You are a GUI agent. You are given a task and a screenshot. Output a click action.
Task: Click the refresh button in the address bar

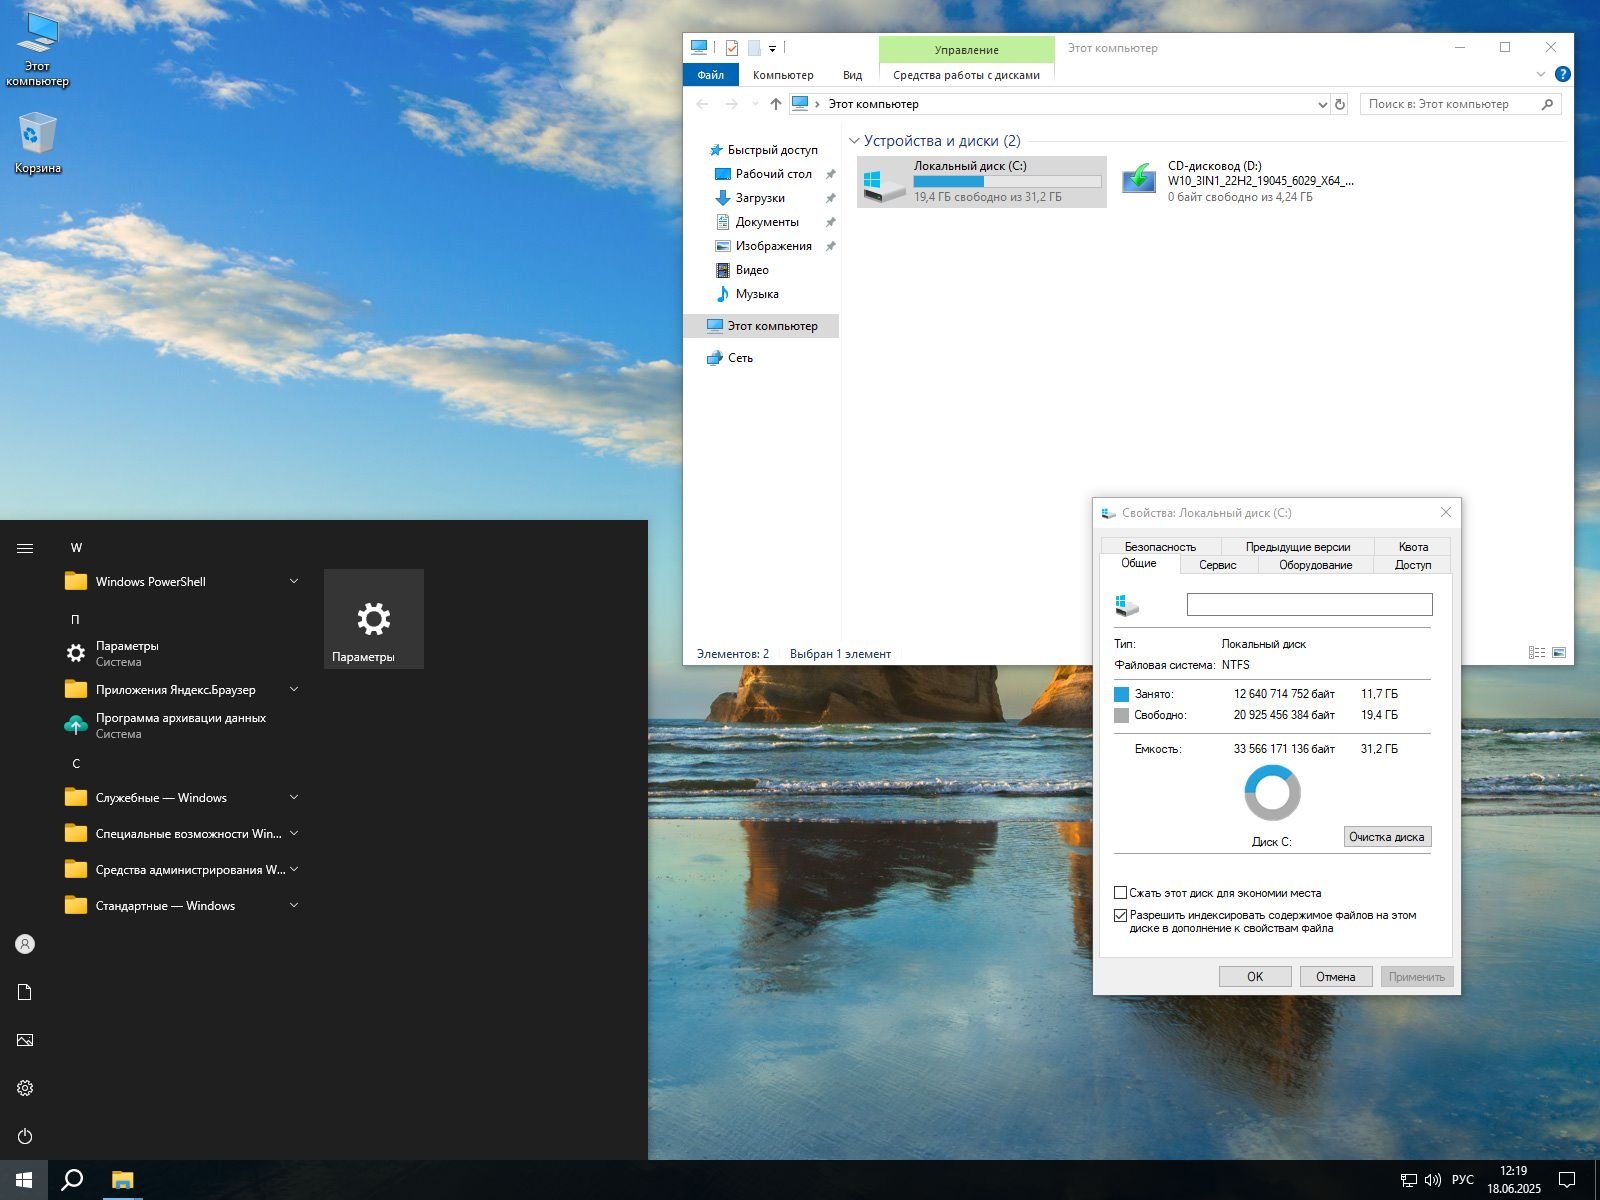coord(1340,104)
